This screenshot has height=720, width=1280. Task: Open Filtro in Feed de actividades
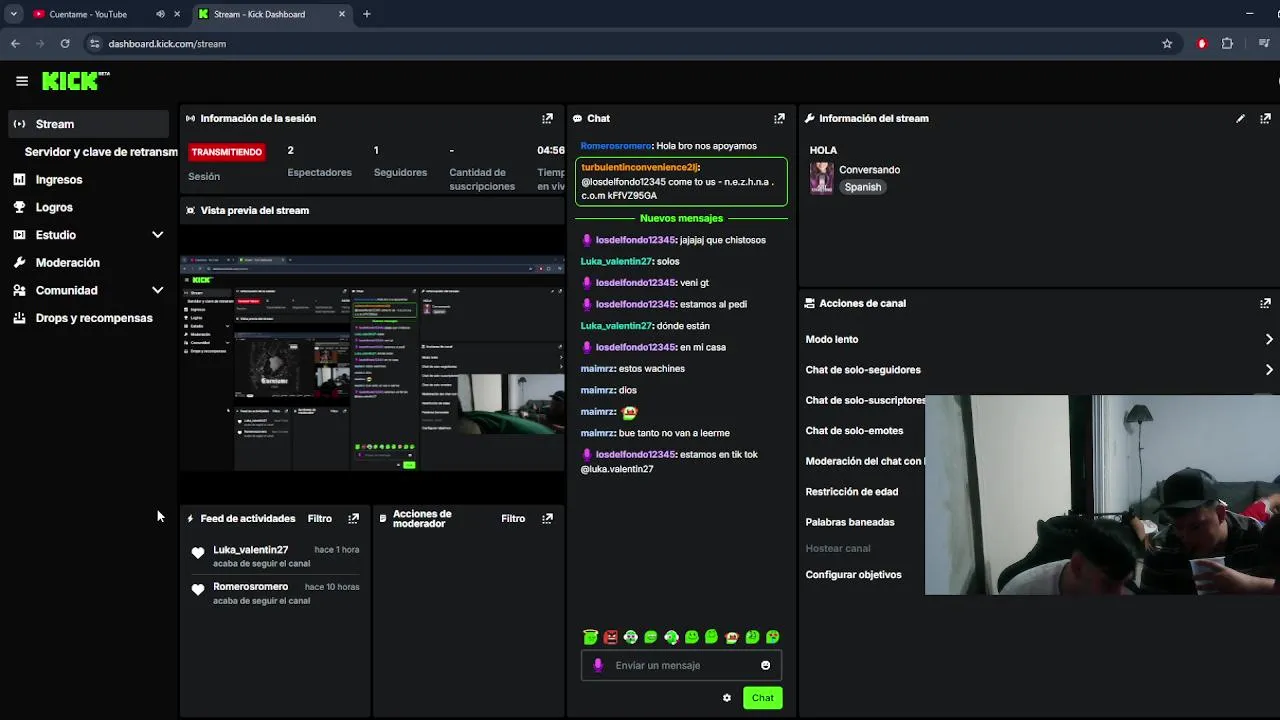point(320,518)
